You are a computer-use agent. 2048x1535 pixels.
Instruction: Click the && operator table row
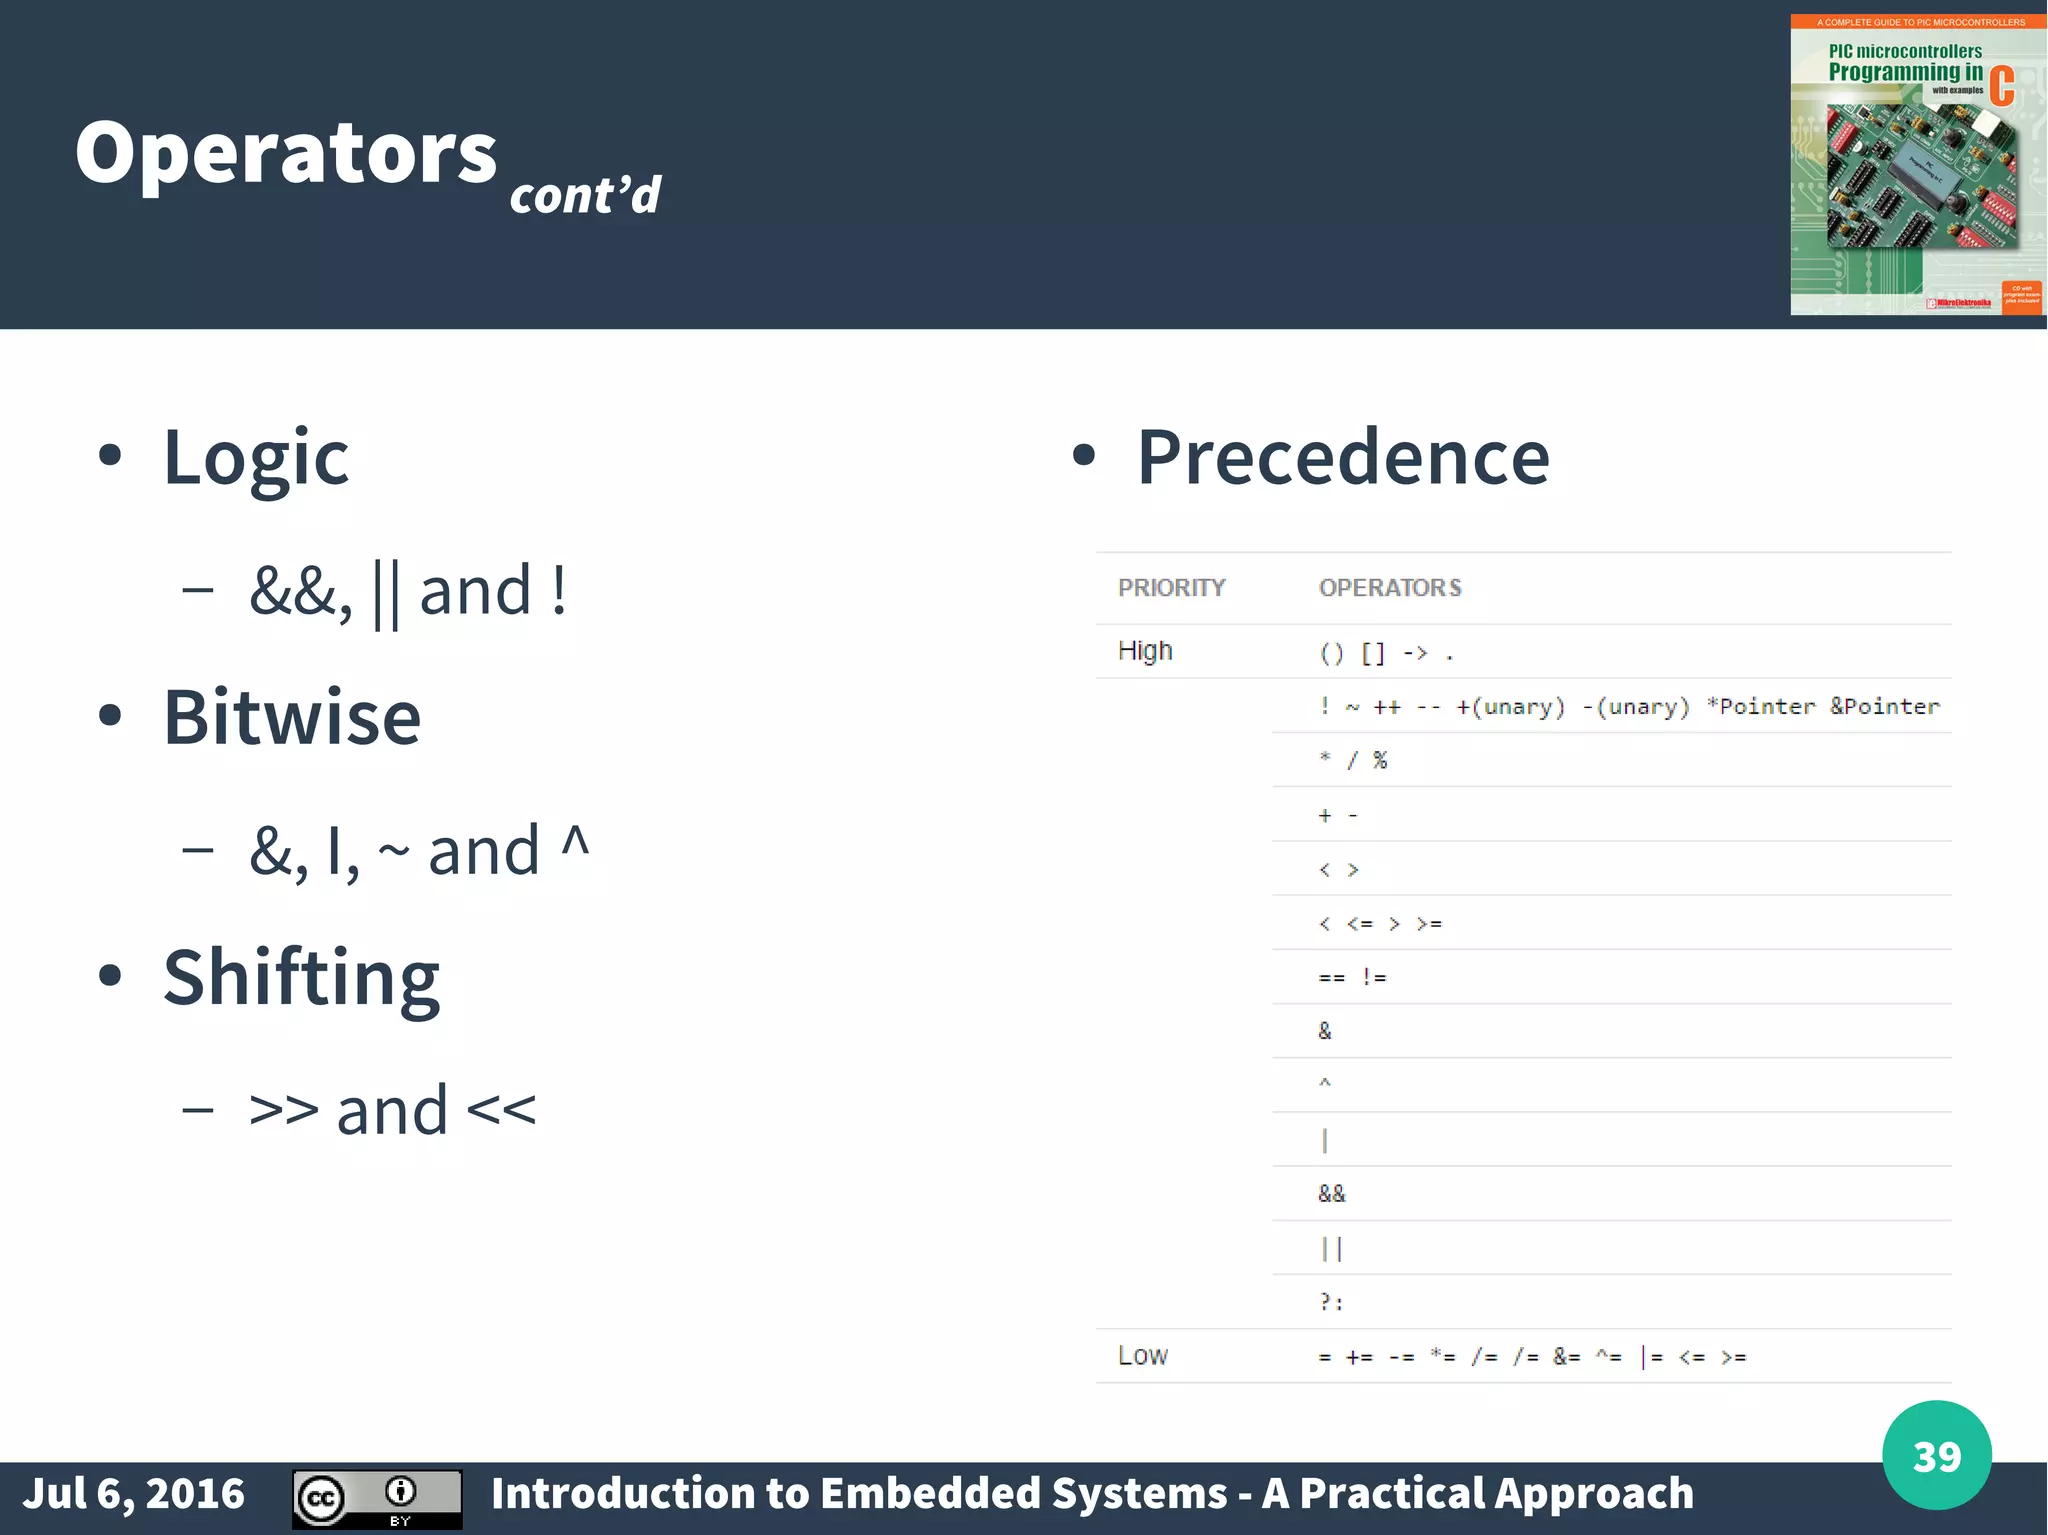1611,1194
